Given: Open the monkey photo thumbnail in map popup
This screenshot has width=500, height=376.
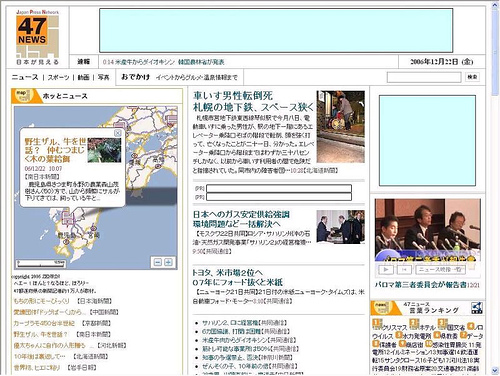Looking at the screenshot, I should [104, 150].
